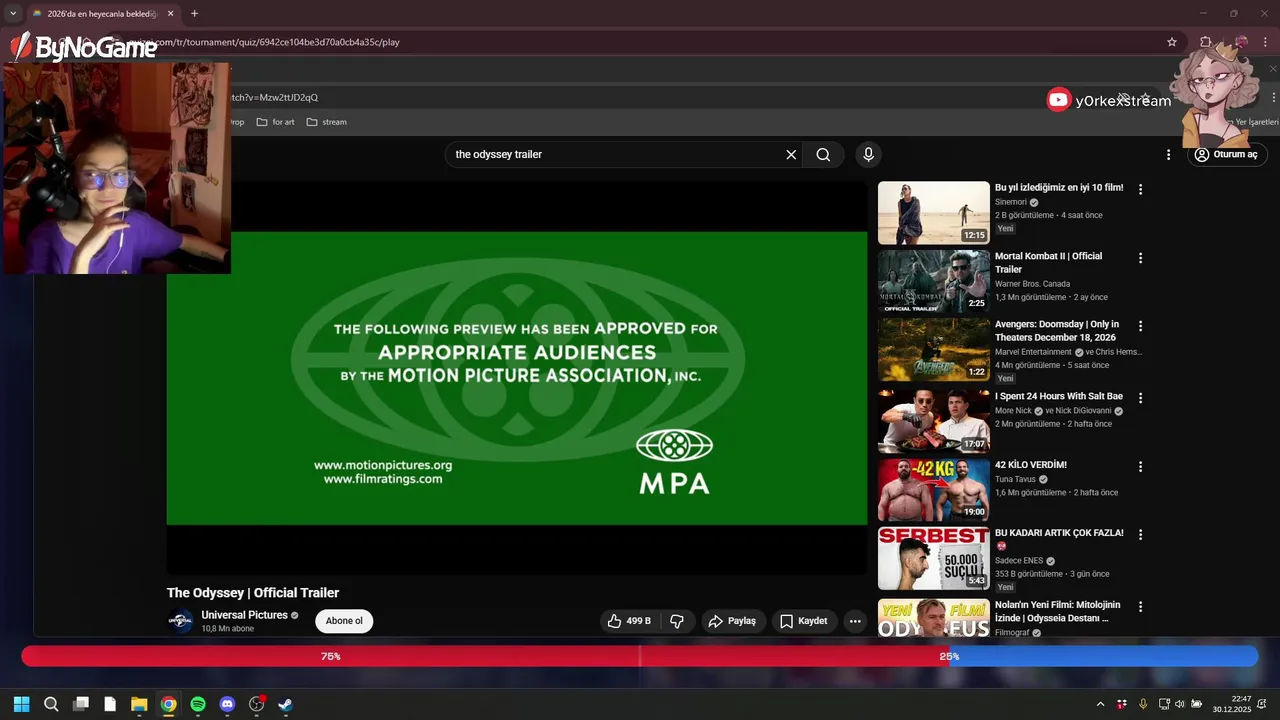Save the video with Kaydet
Viewport: 1280px width, 720px height.
pos(804,621)
